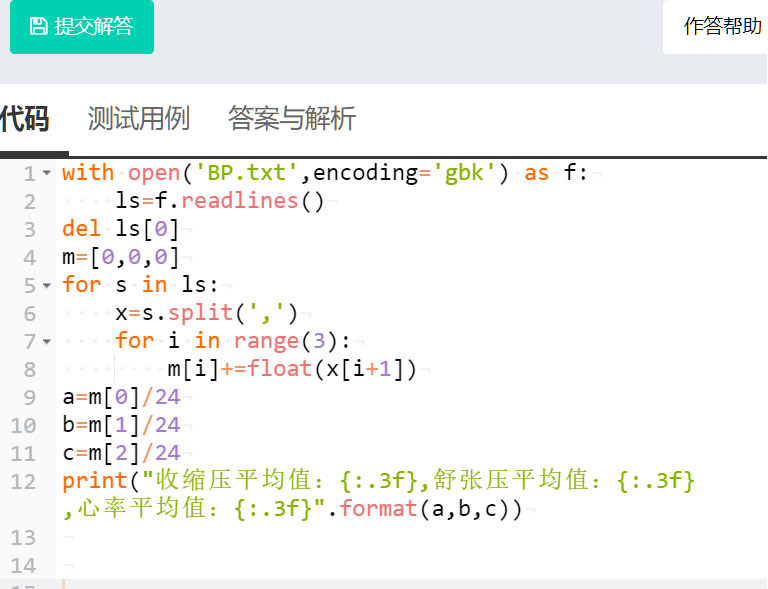Click the del ls[0] statement

(x=120, y=229)
